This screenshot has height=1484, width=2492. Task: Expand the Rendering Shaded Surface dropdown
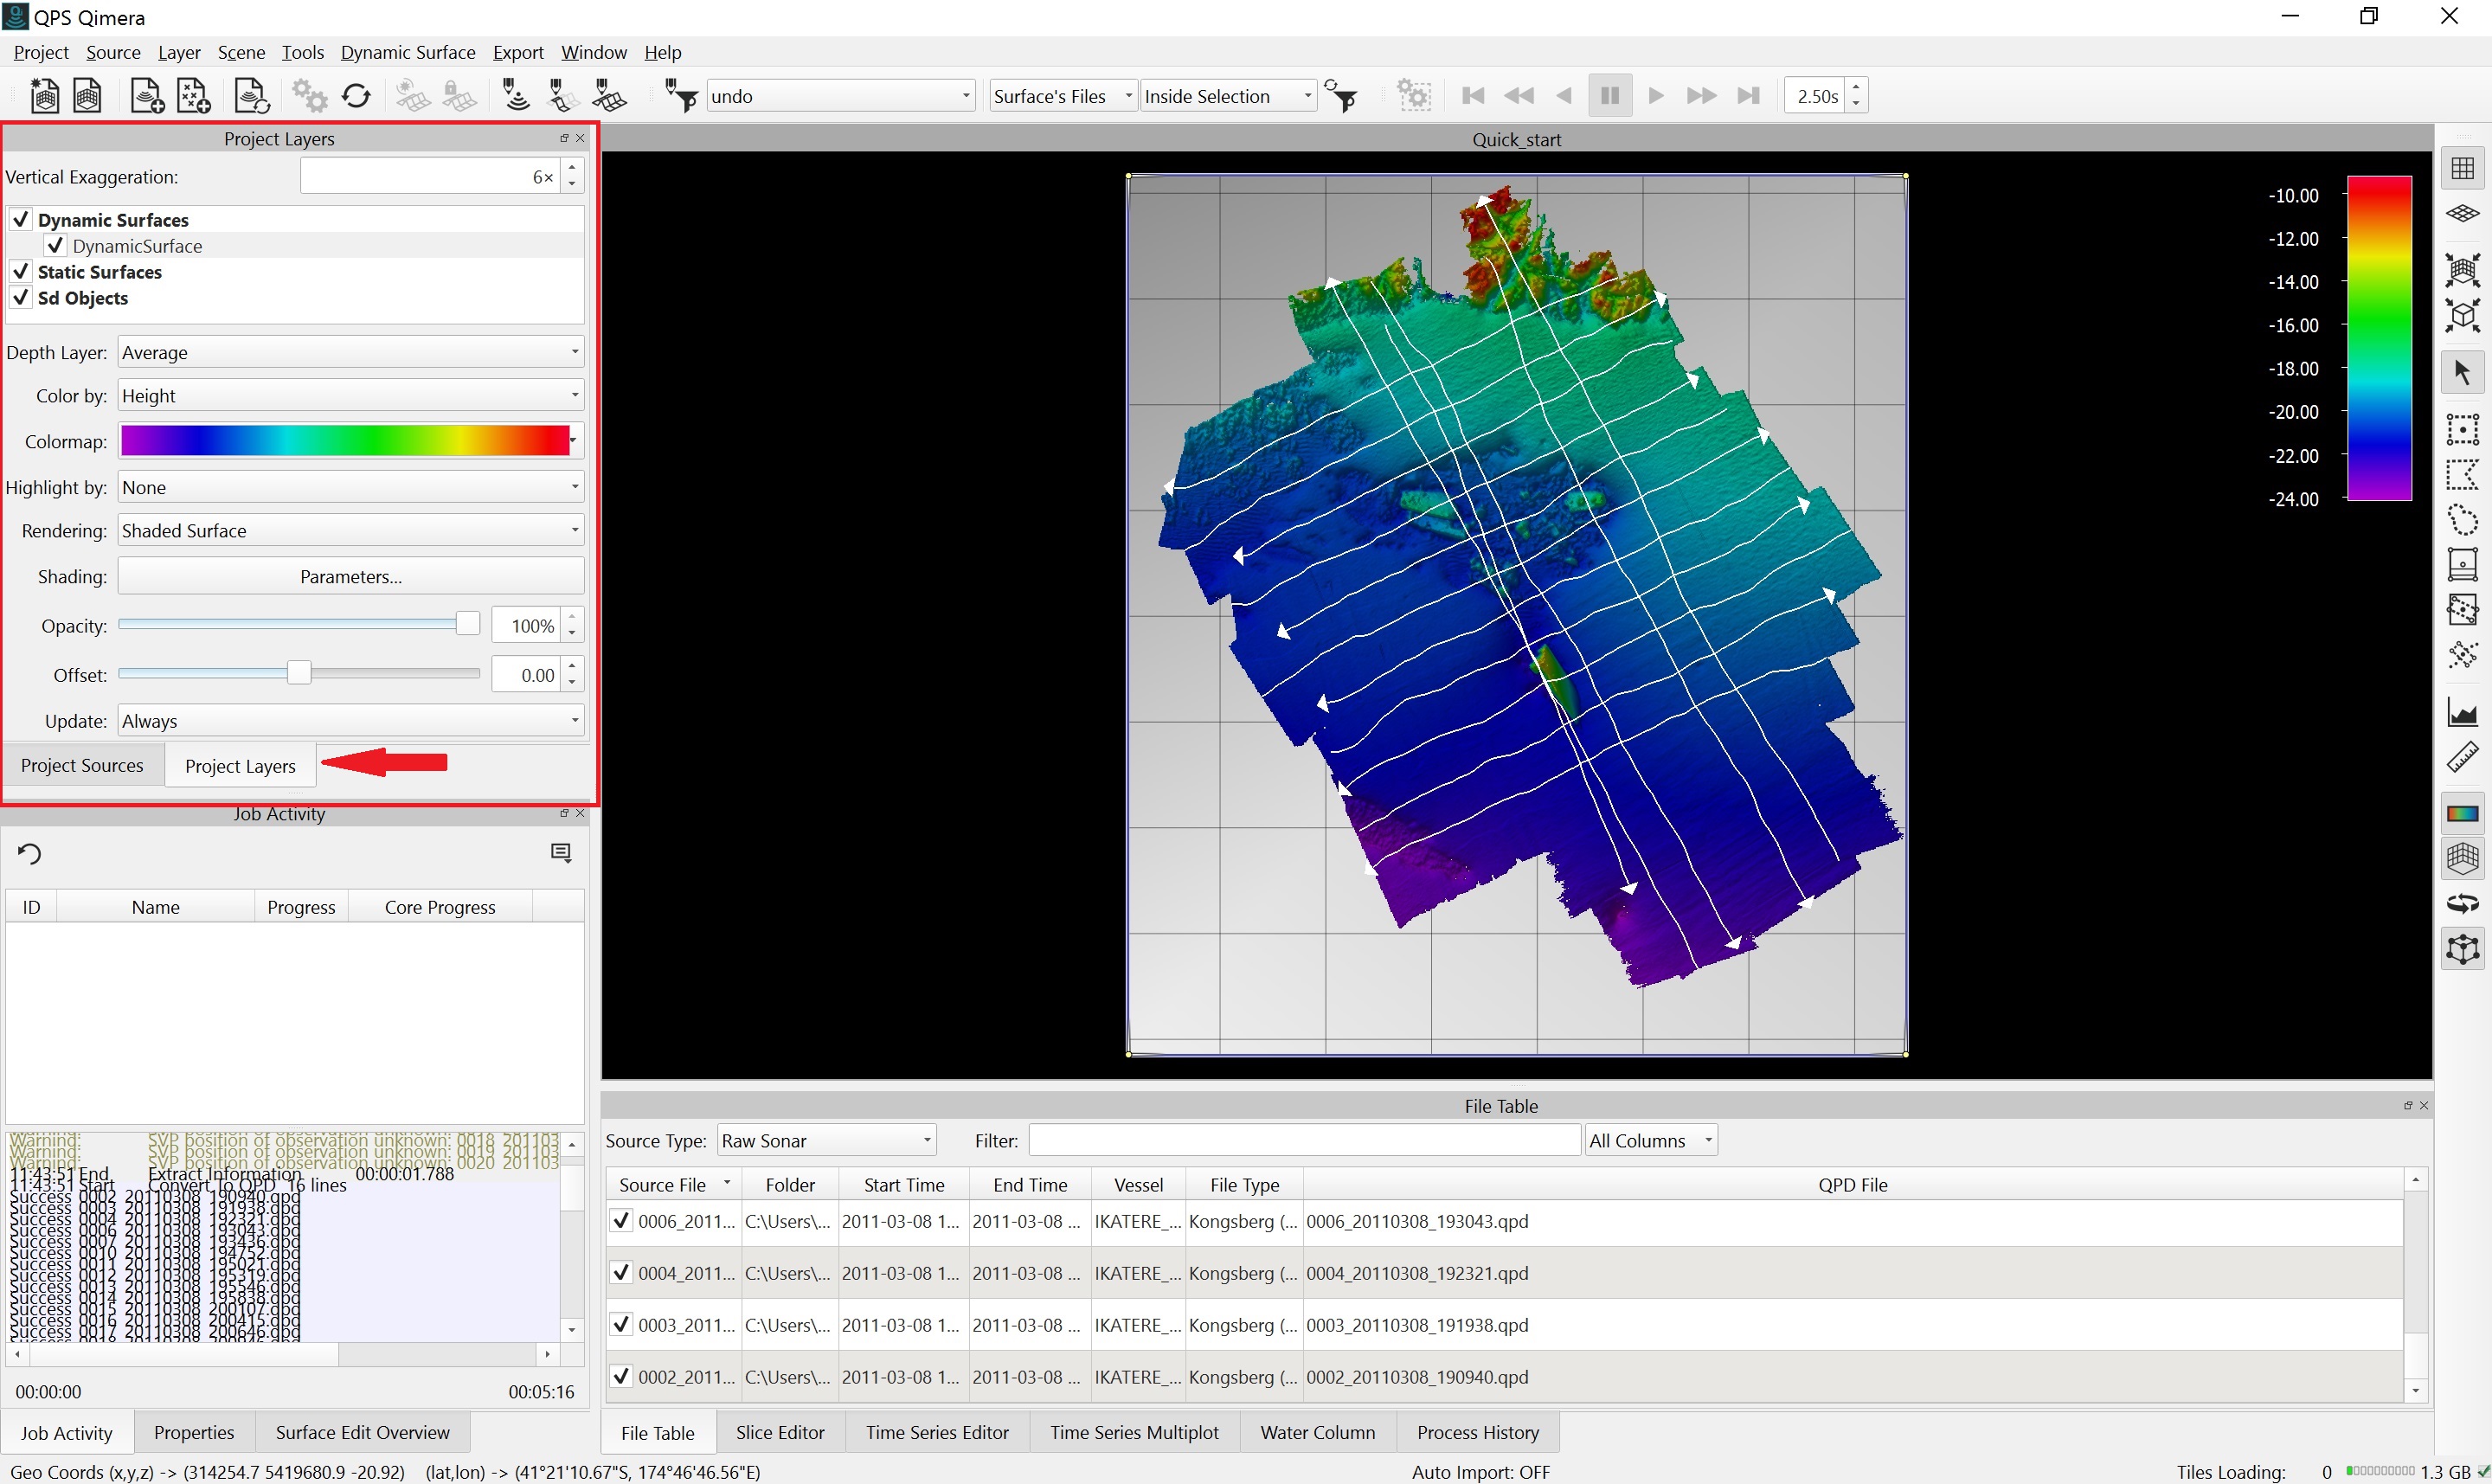point(350,531)
